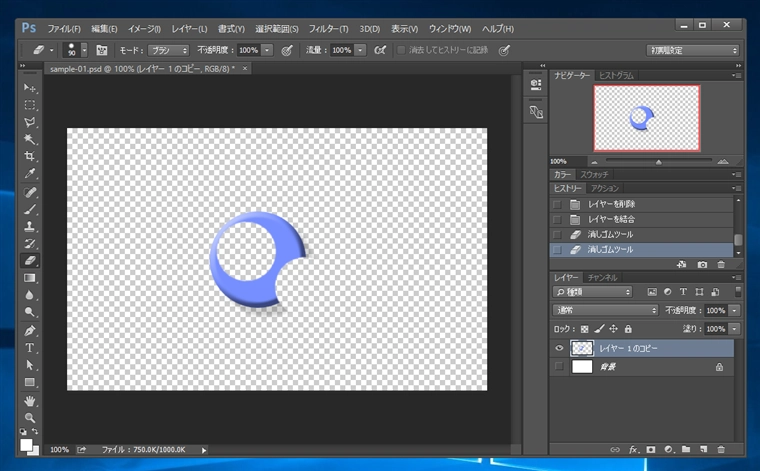Click the navigator zoom slider
Viewport: 760px width, 471px height.
coord(658,161)
